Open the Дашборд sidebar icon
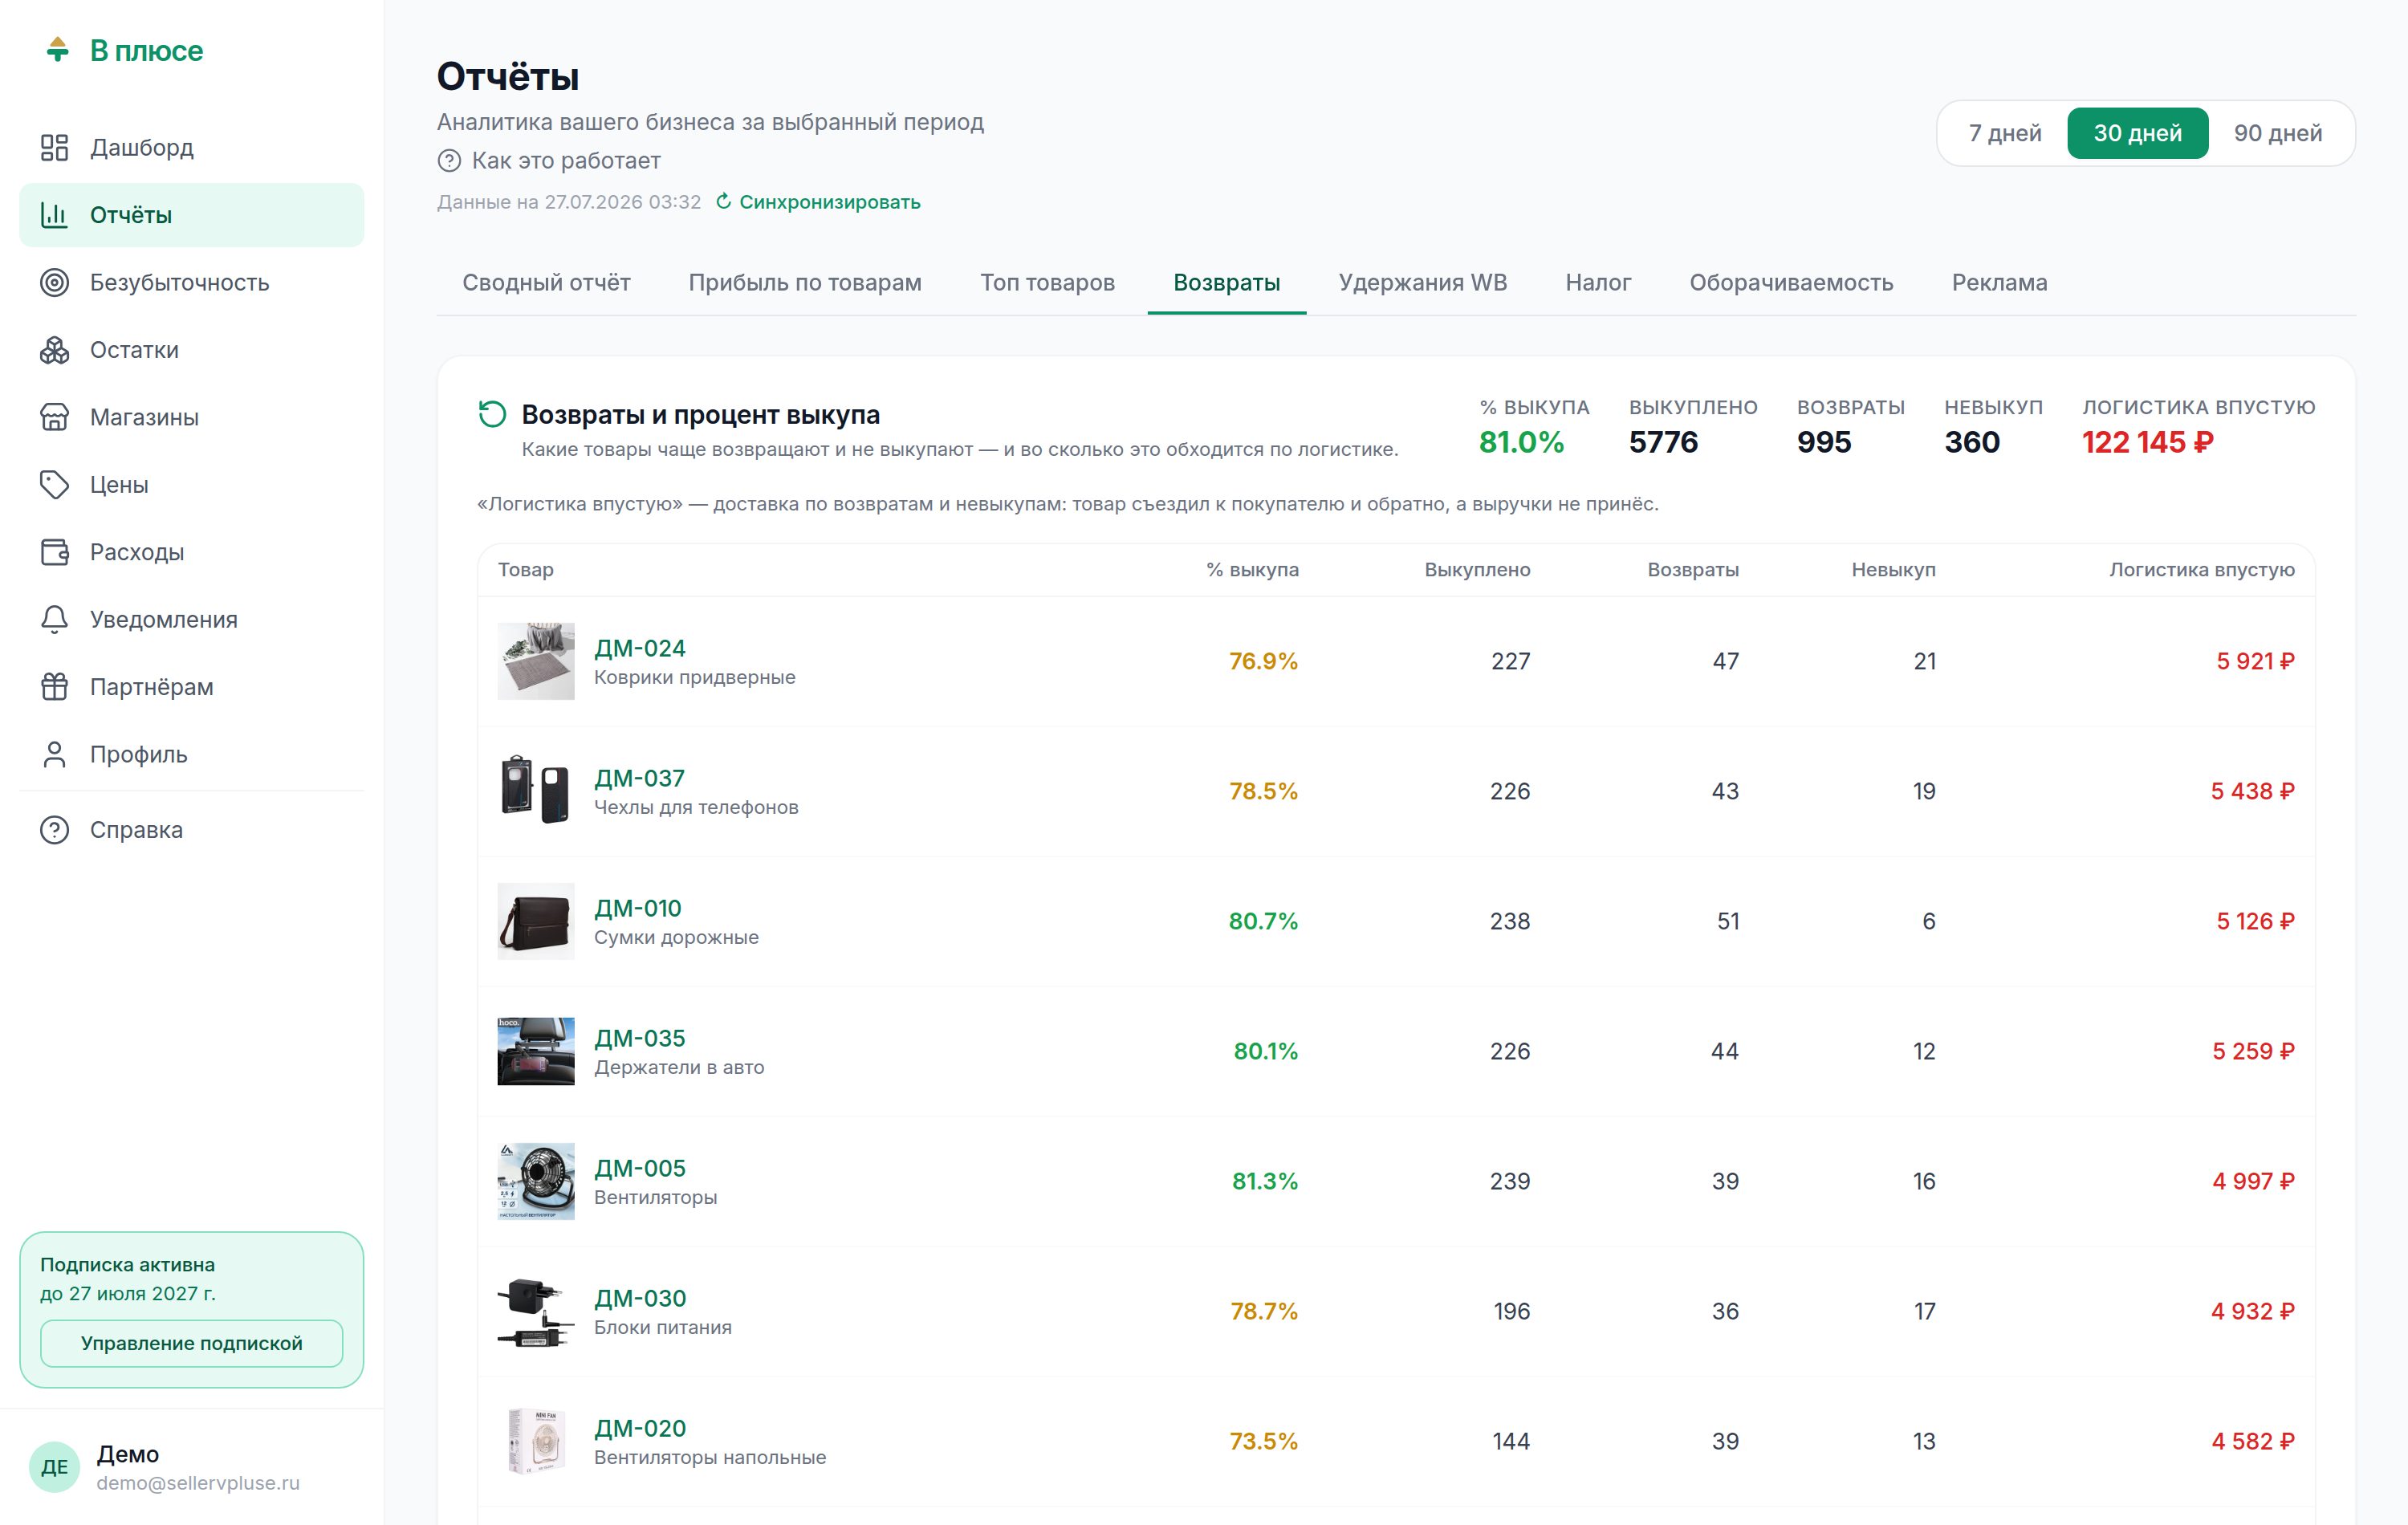 tap(54, 148)
